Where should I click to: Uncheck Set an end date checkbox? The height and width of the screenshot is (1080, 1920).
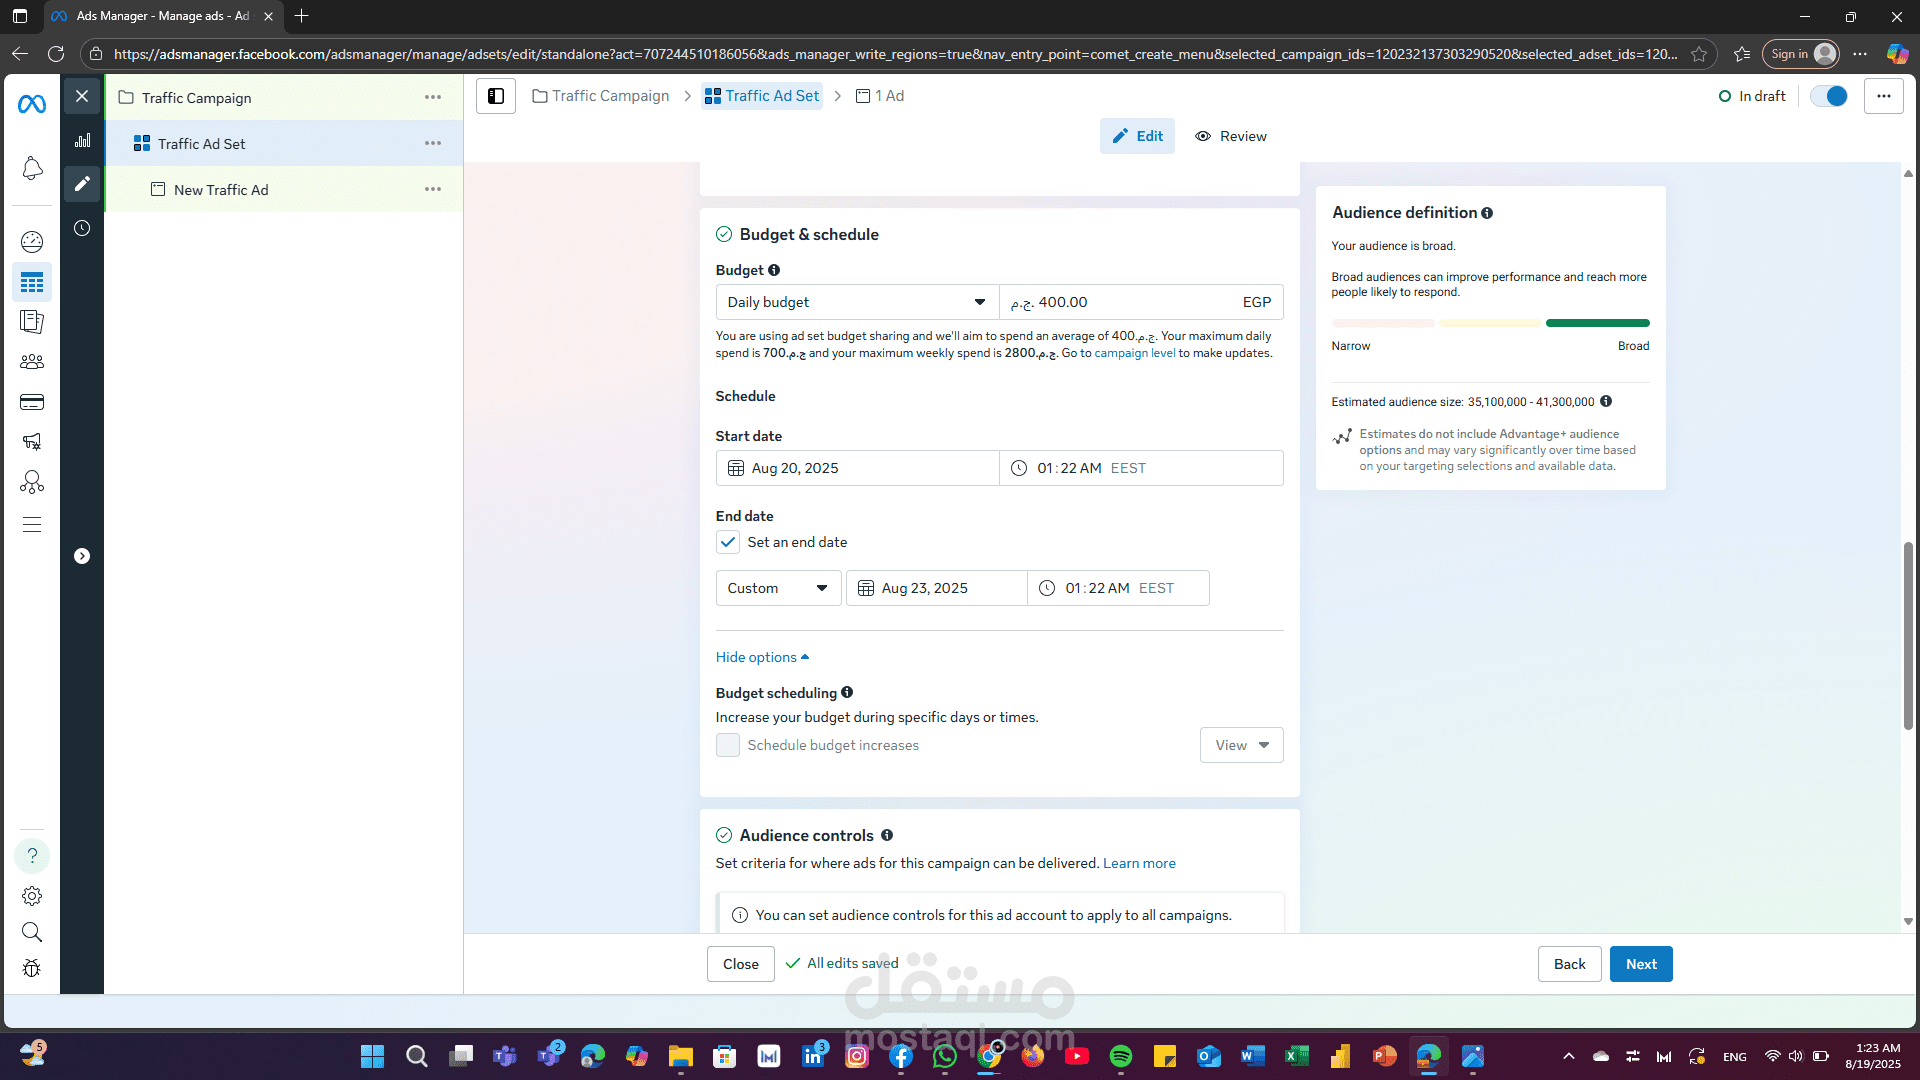[x=728, y=542]
